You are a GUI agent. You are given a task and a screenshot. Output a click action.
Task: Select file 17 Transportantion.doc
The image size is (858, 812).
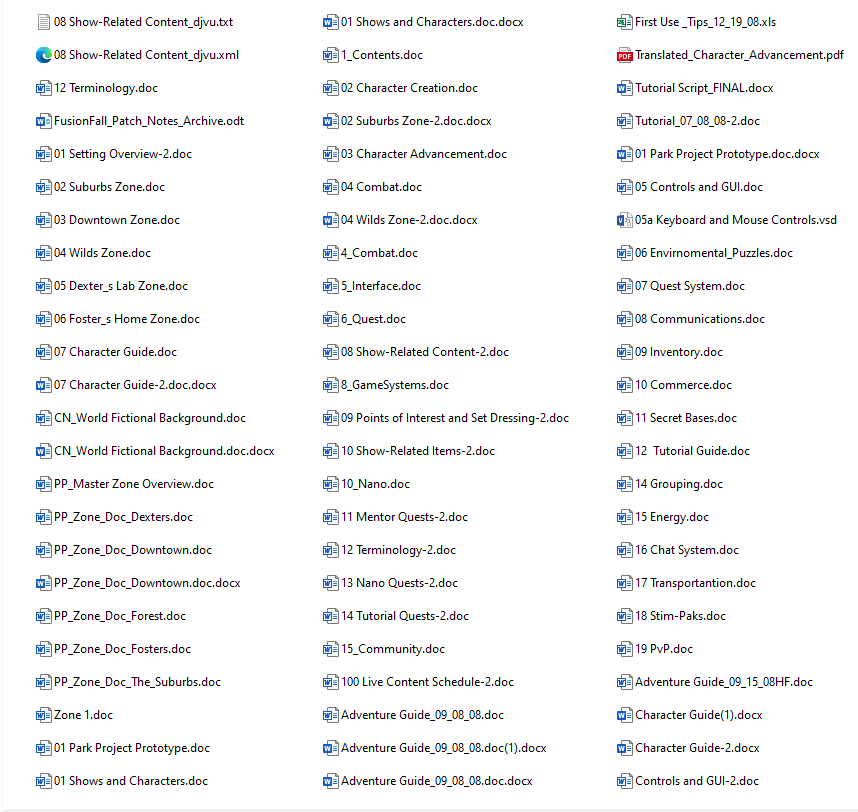click(686, 583)
